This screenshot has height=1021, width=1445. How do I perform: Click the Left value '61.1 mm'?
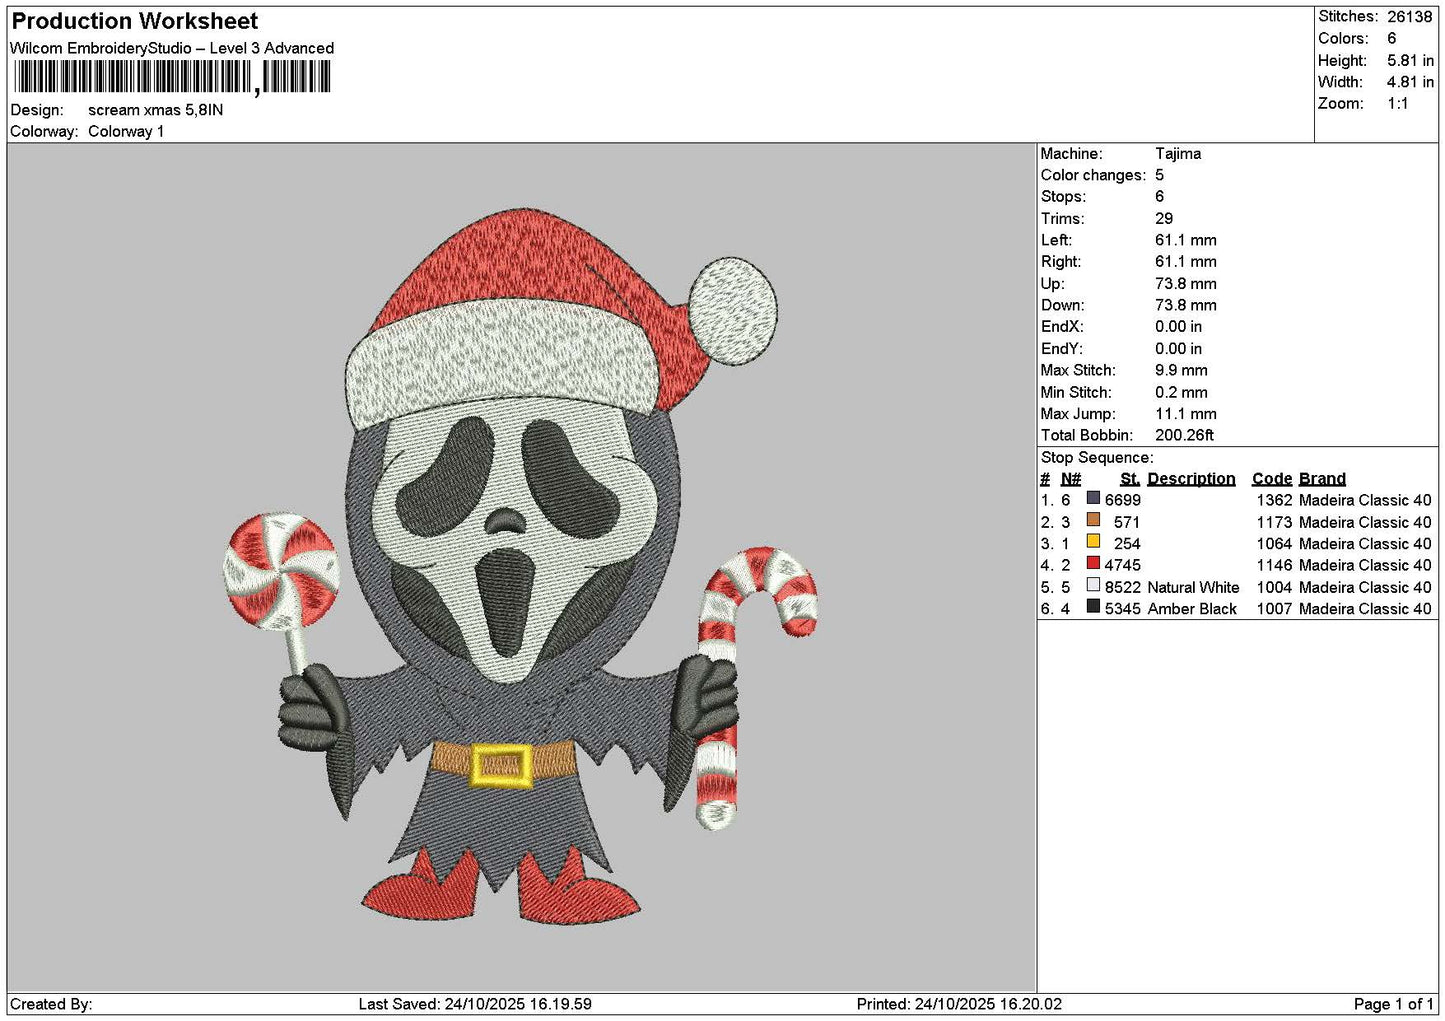1186,240
